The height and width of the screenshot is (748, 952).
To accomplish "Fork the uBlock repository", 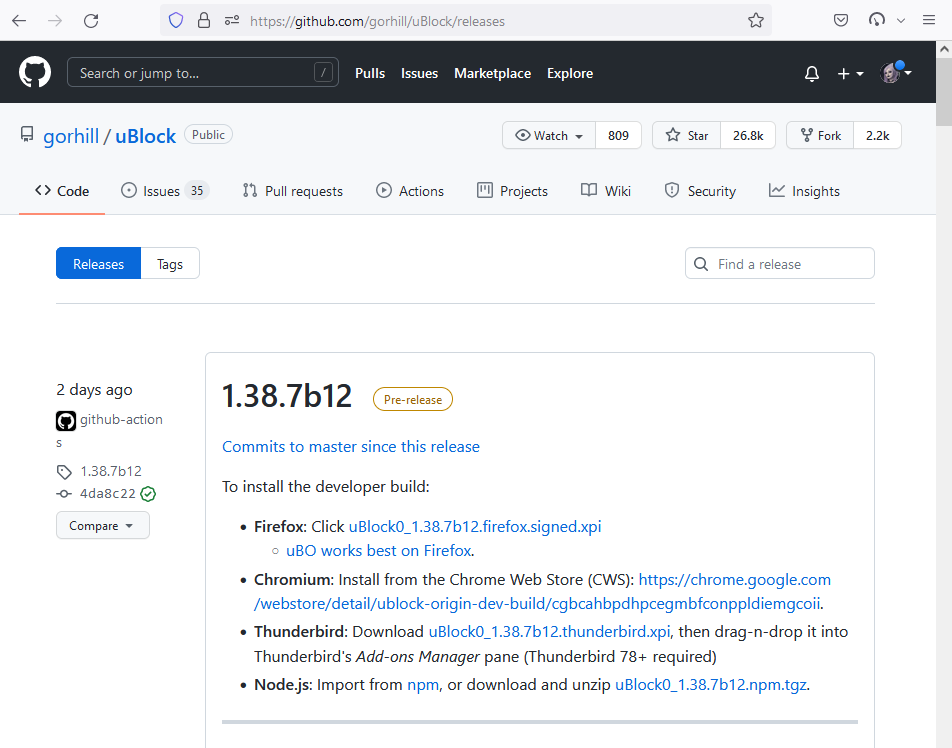I will coord(820,135).
